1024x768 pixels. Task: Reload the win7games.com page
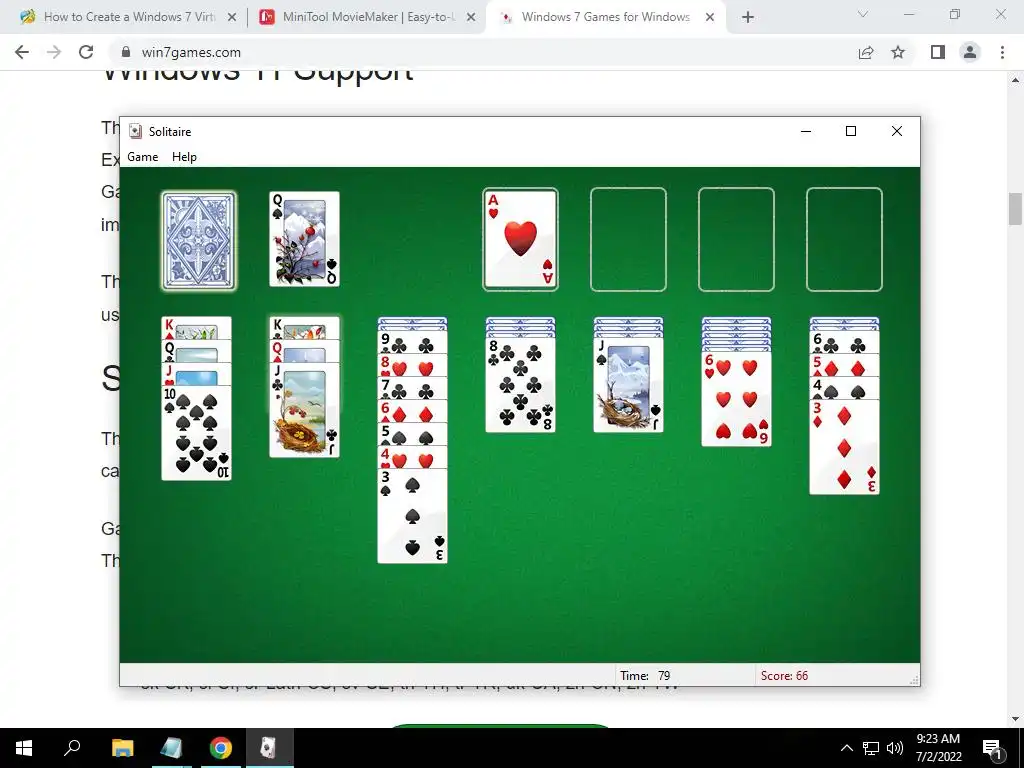point(86,52)
